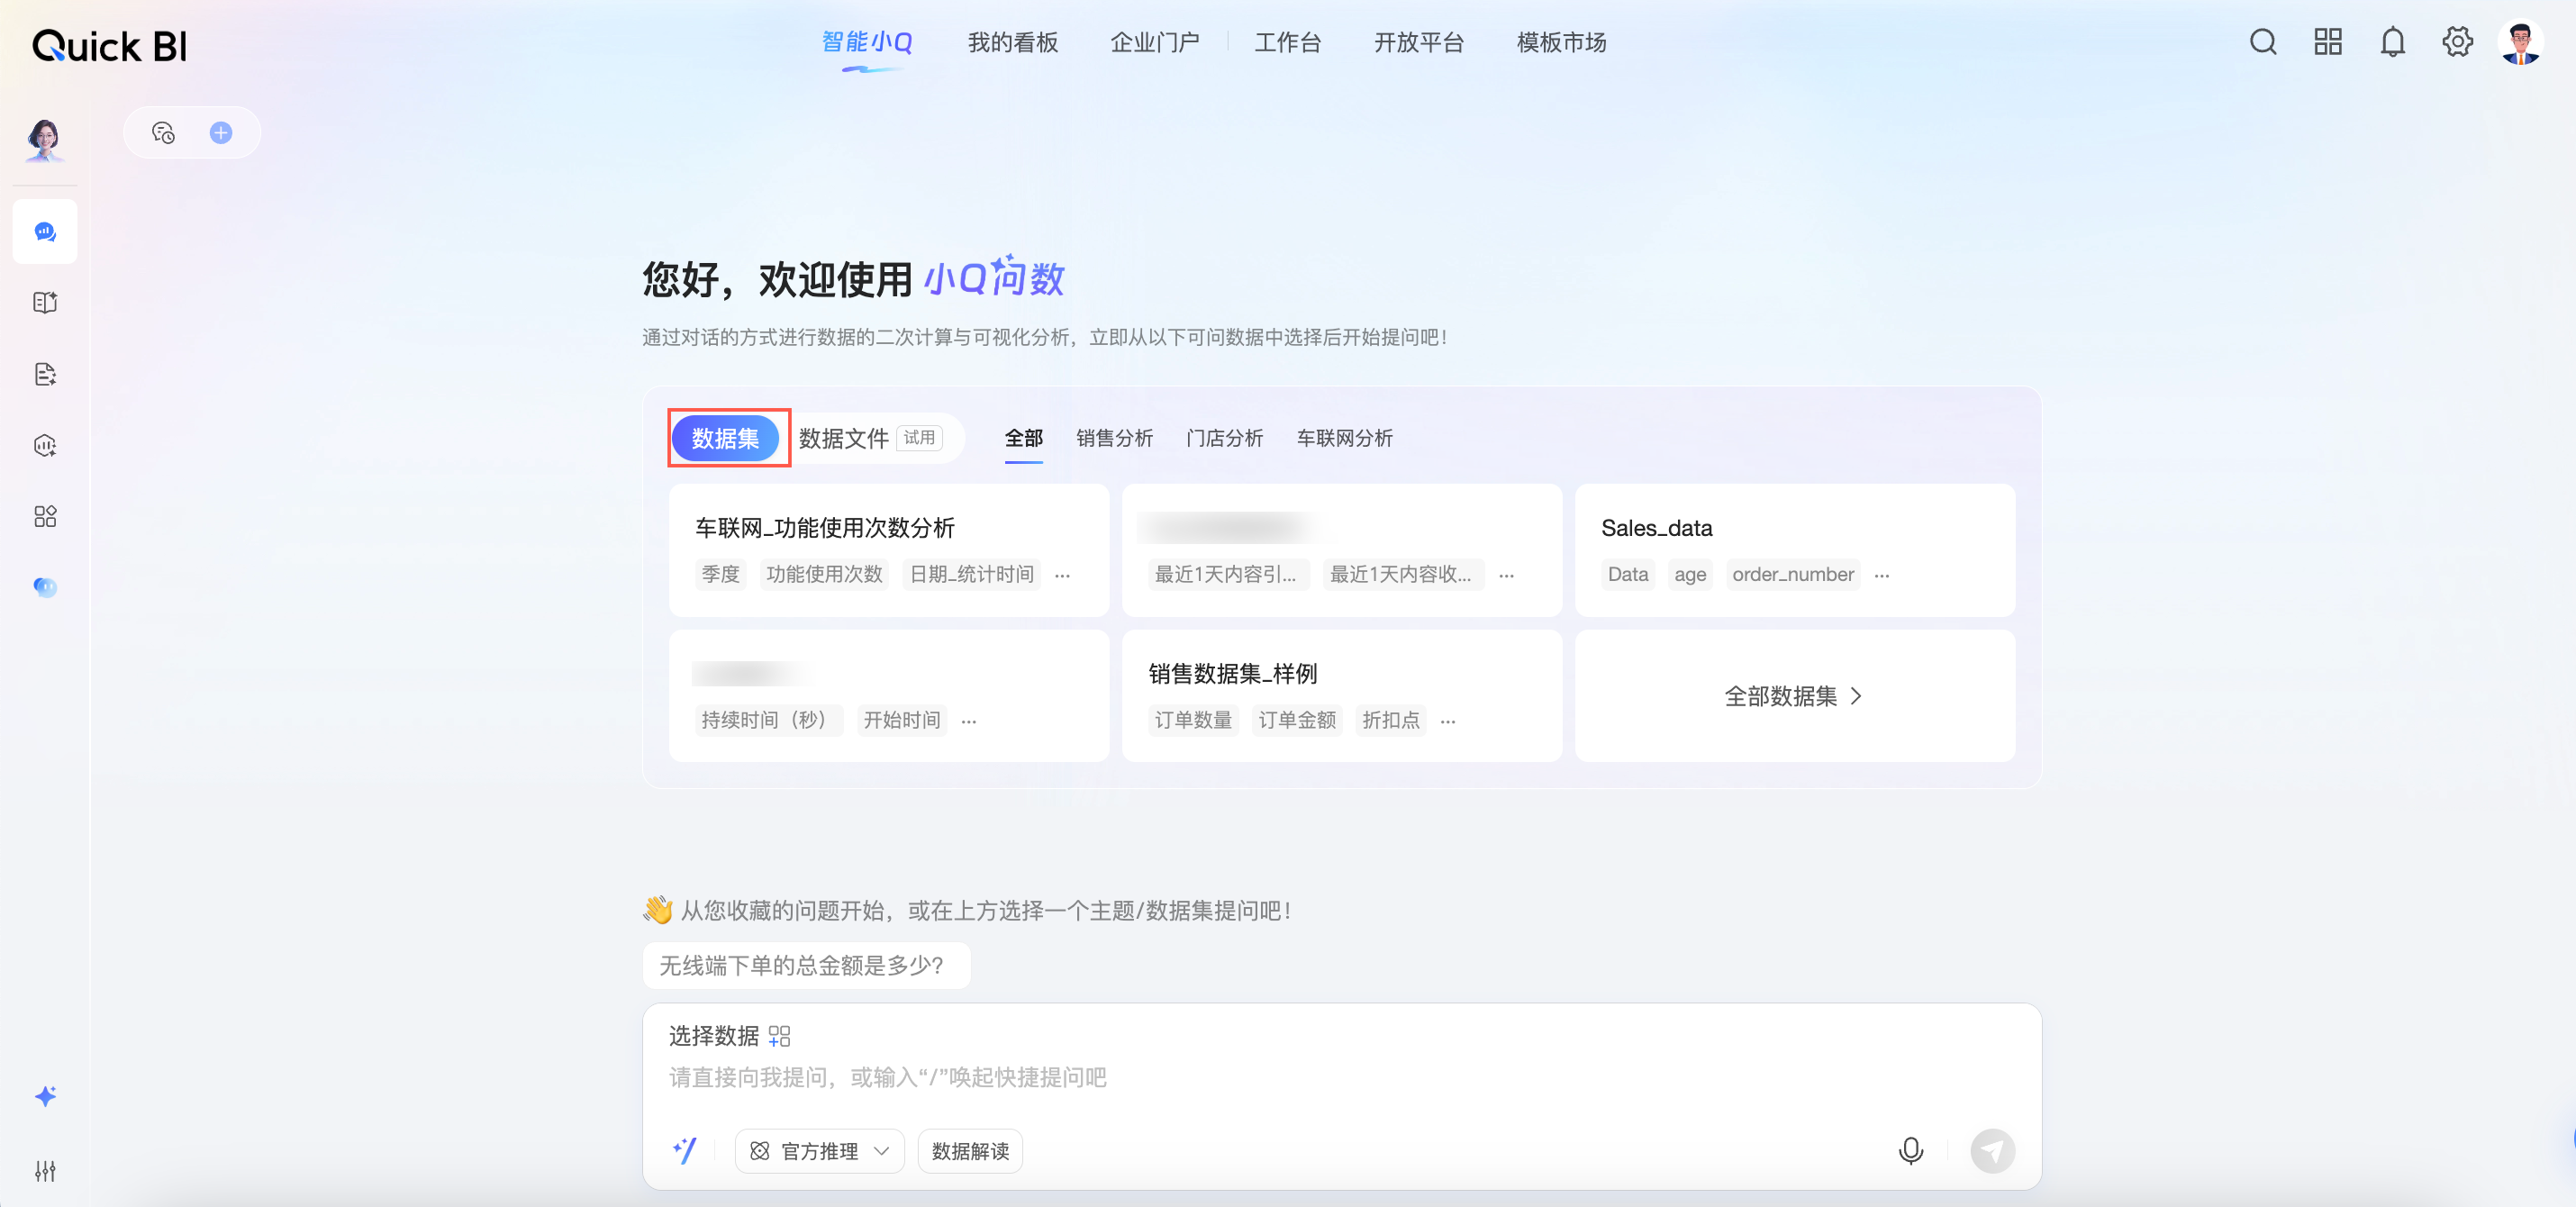Click the 订单数量 field tag
The height and width of the screenshot is (1207, 2576).
click(1193, 721)
